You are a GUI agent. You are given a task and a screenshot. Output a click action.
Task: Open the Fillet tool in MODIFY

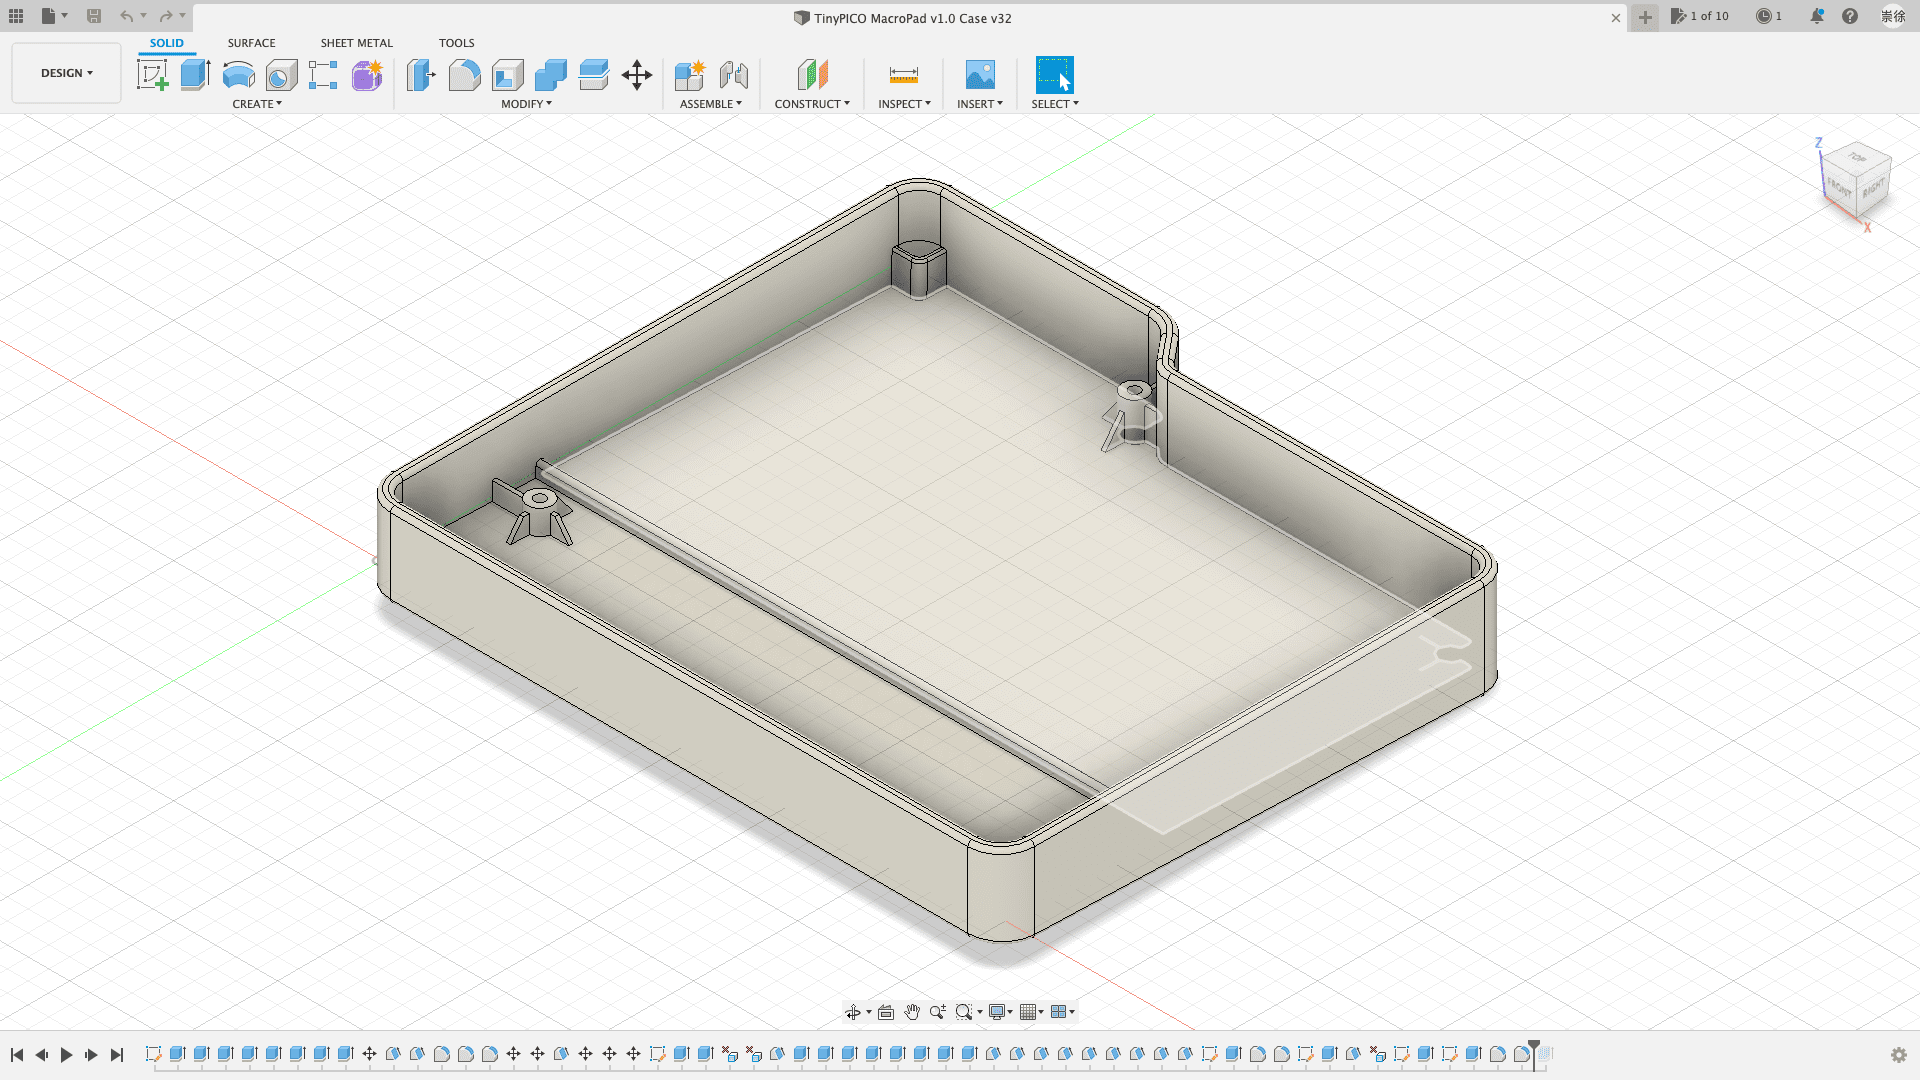463,75
